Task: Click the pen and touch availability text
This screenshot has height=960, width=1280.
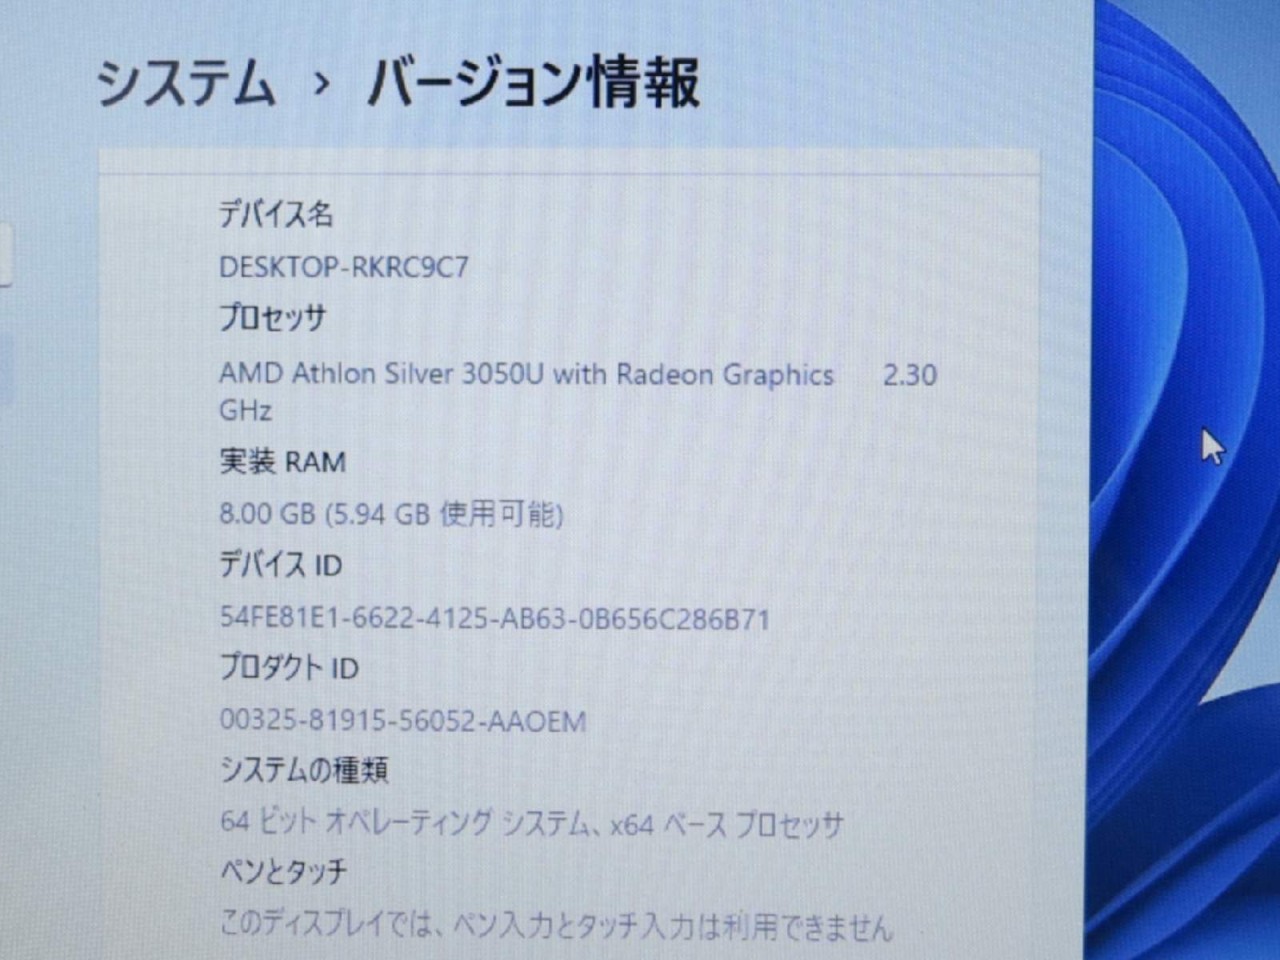Action: tap(554, 925)
